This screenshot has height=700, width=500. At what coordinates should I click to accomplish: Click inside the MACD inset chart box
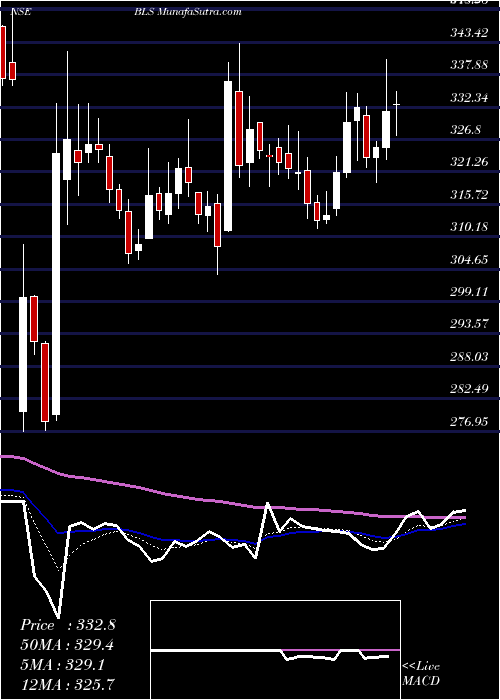point(275,650)
